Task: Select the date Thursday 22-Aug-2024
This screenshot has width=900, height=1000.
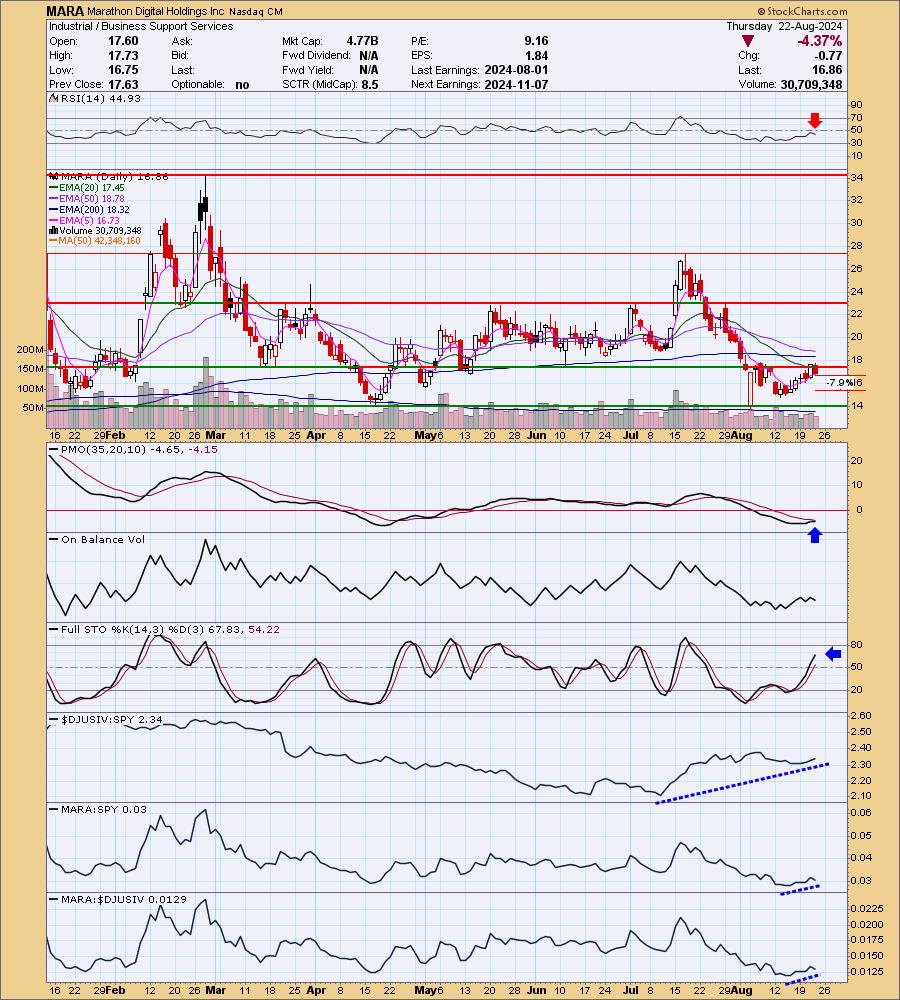Action: pyautogui.click(x=784, y=26)
